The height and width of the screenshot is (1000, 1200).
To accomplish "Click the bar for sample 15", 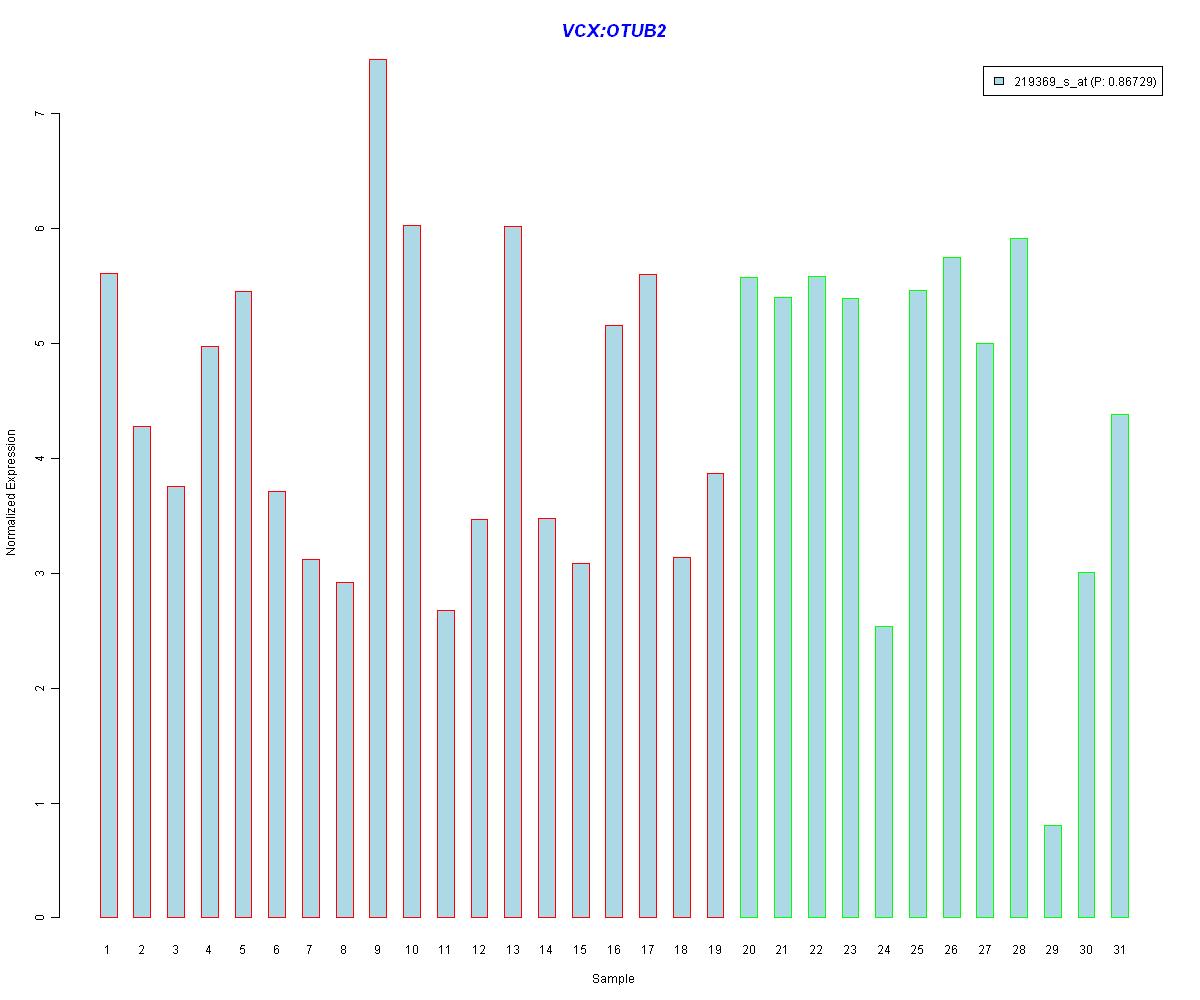I will [581, 740].
